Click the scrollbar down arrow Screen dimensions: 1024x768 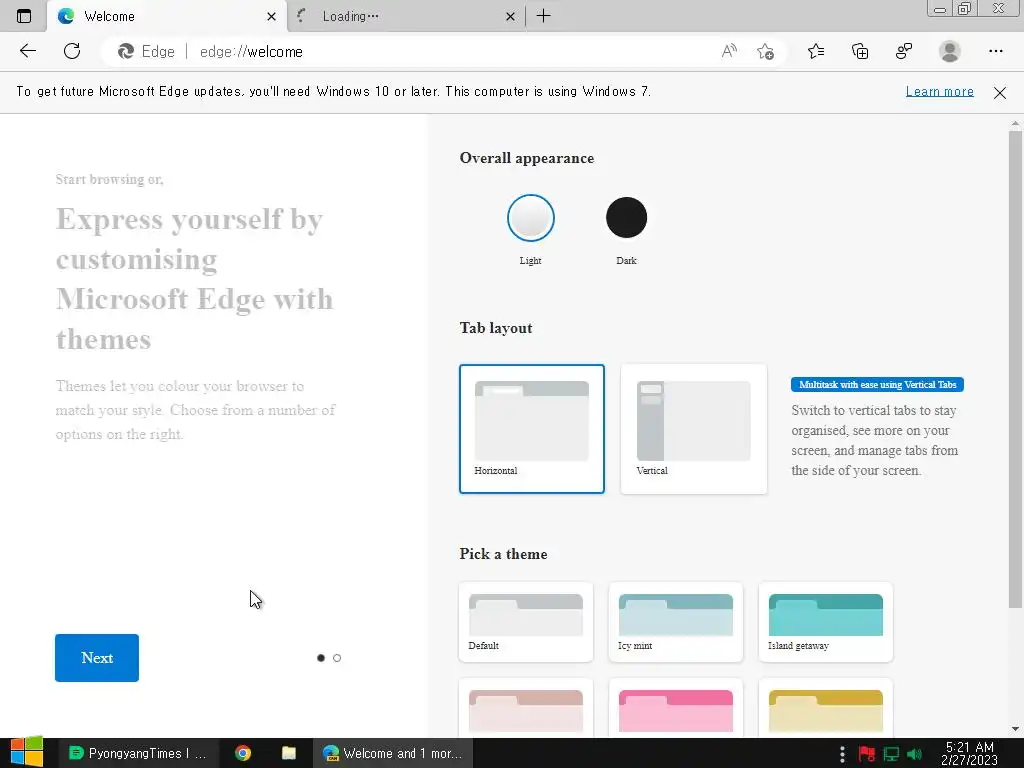[x=1015, y=729]
